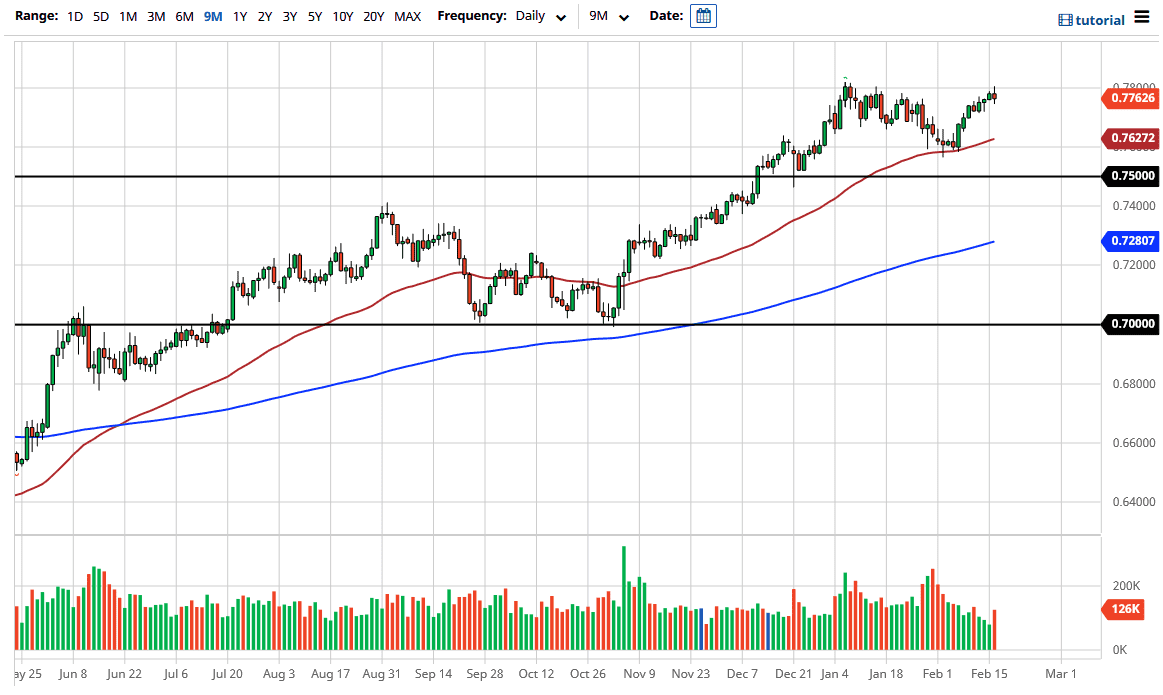Open the chevron next to Daily frequency
Viewport: 1163px width, 695px height.
[560, 17]
